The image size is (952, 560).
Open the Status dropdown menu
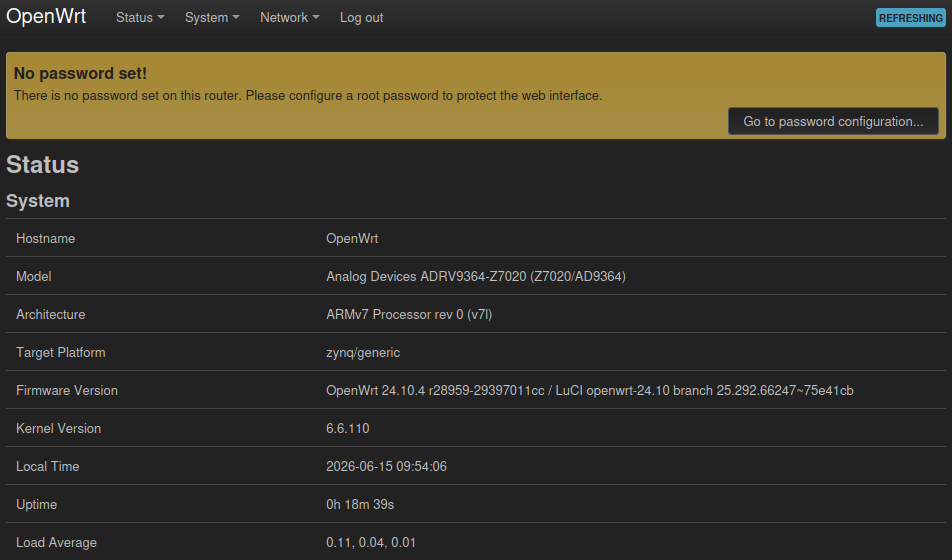click(x=140, y=18)
